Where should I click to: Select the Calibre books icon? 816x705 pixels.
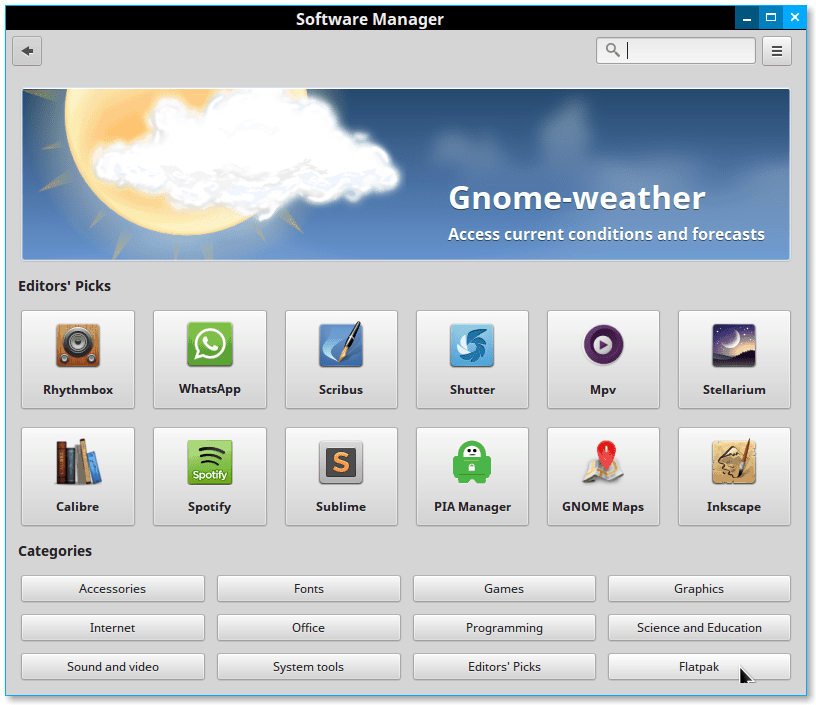coord(78,462)
